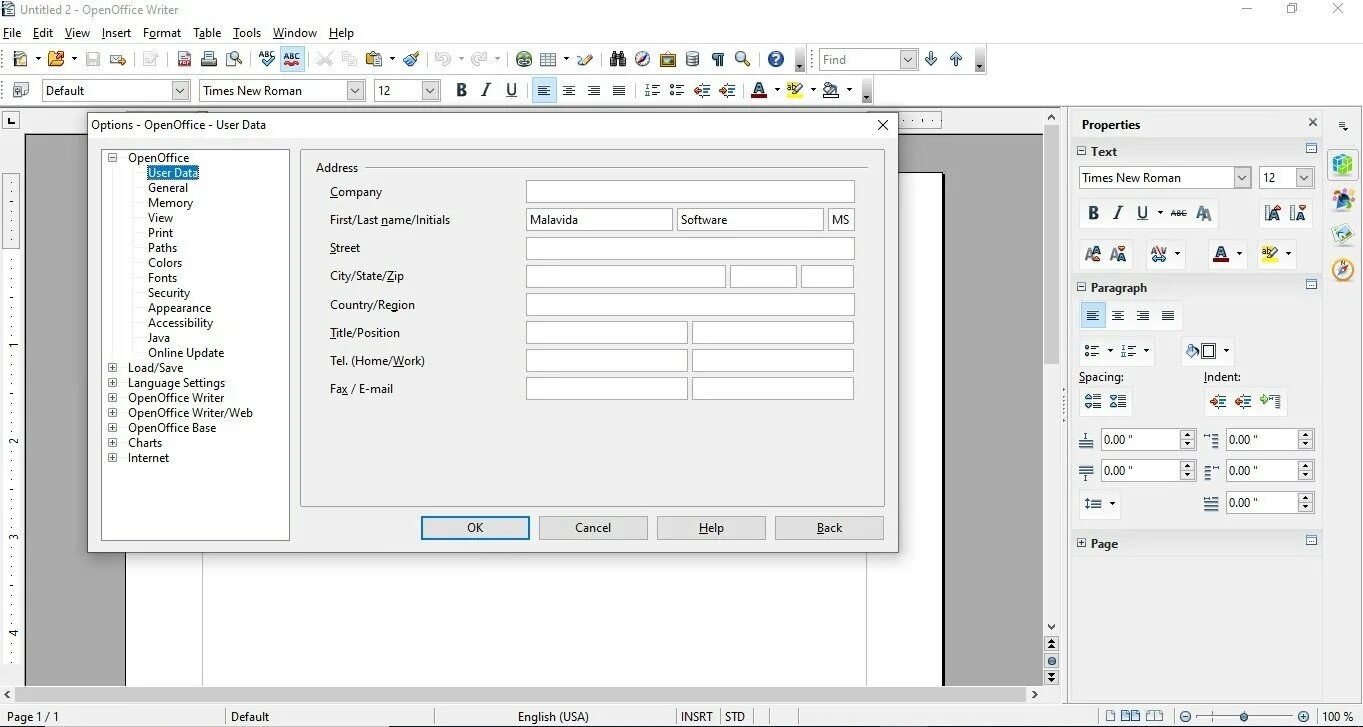The height and width of the screenshot is (727, 1363).
Task: Click Increase Spacing in the Paragraph panel
Action: coord(1093,401)
